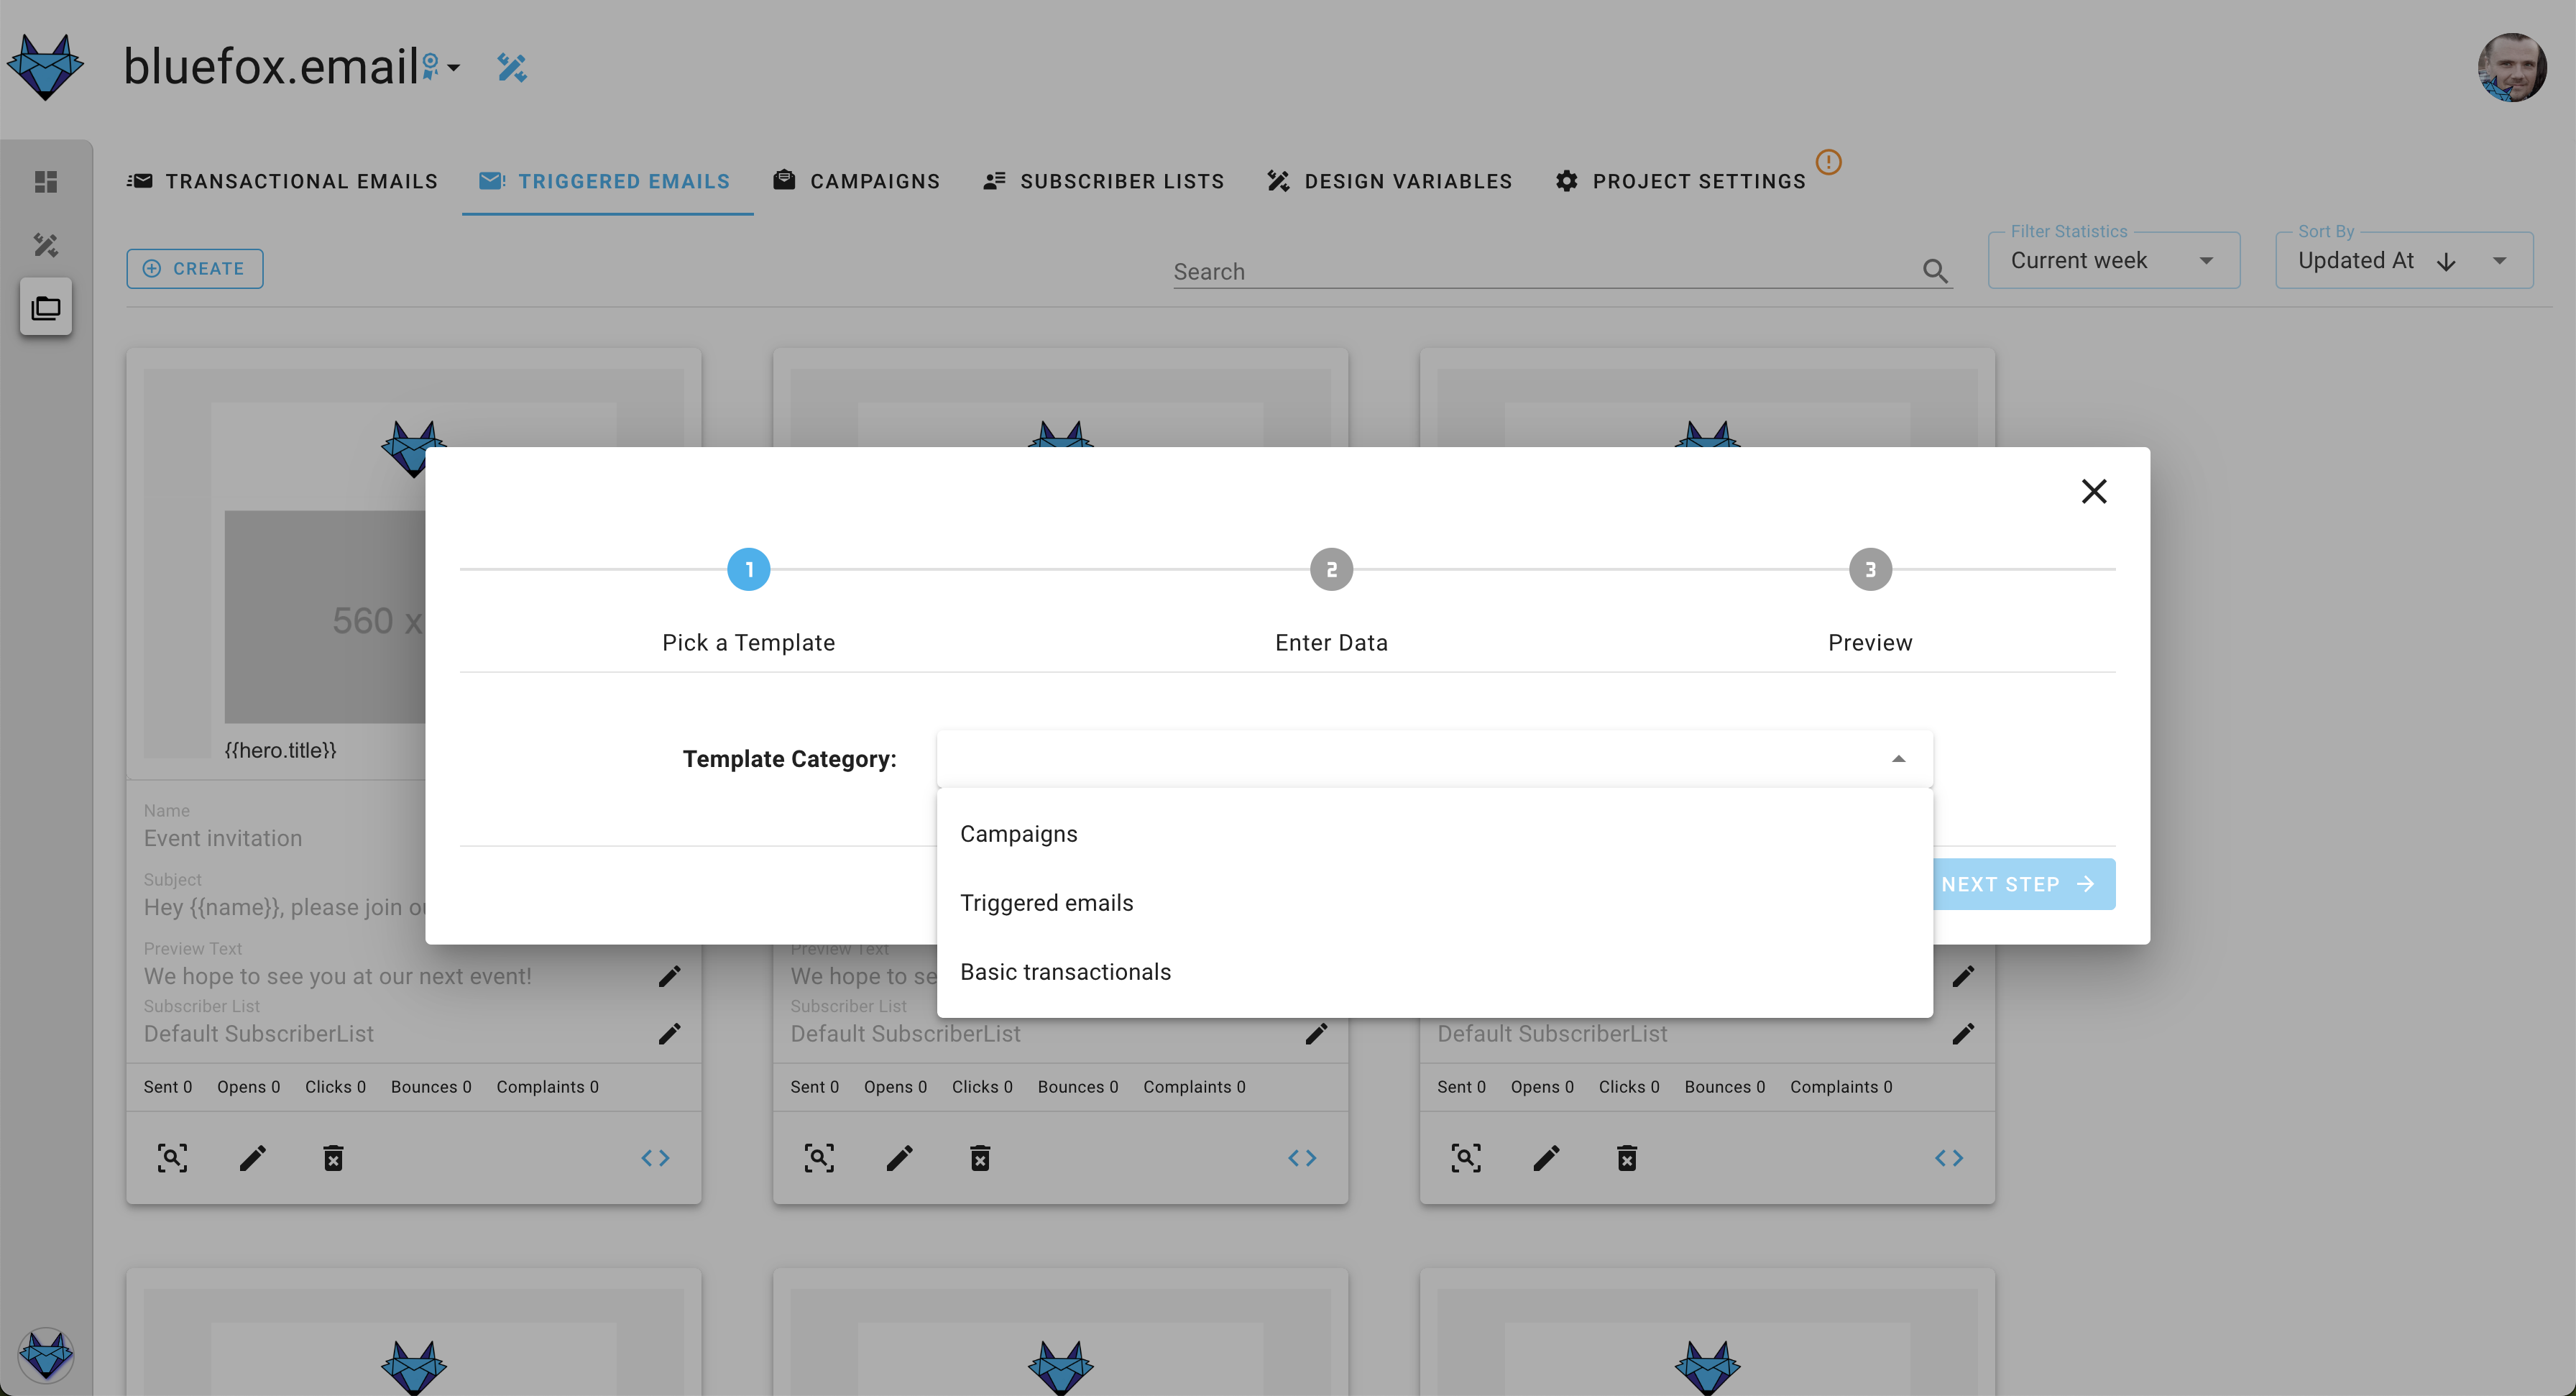Delete the third card email
The image size is (2576, 1396).
point(1627,1158)
